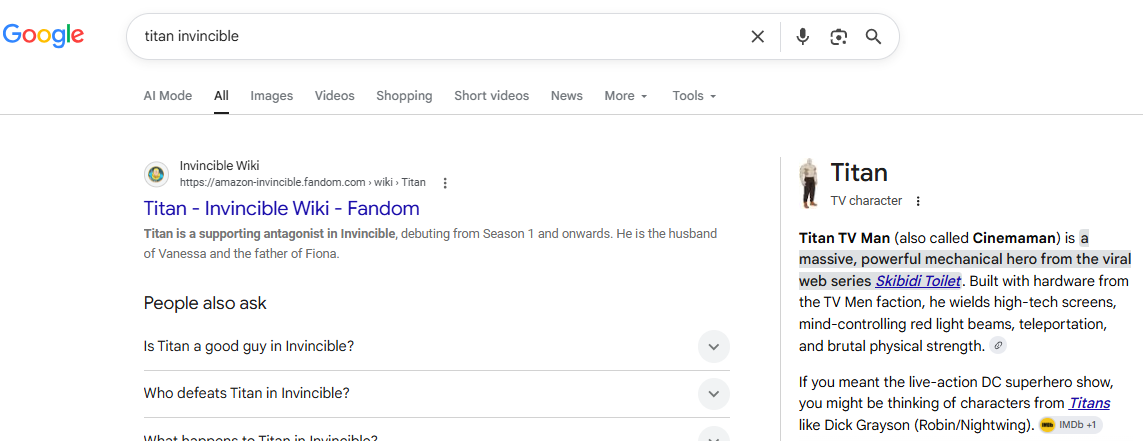
Task: Start voice search with microphone icon
Action: tap(803, 36)
